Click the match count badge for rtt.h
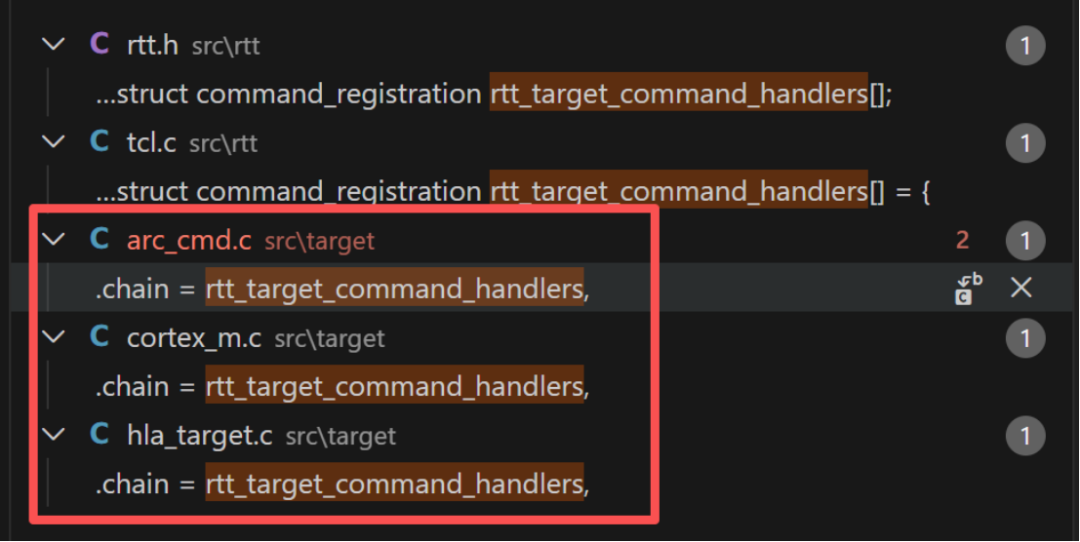Image resolution: width=1080 pixels, height=542 pixels. pos(1026,45)
